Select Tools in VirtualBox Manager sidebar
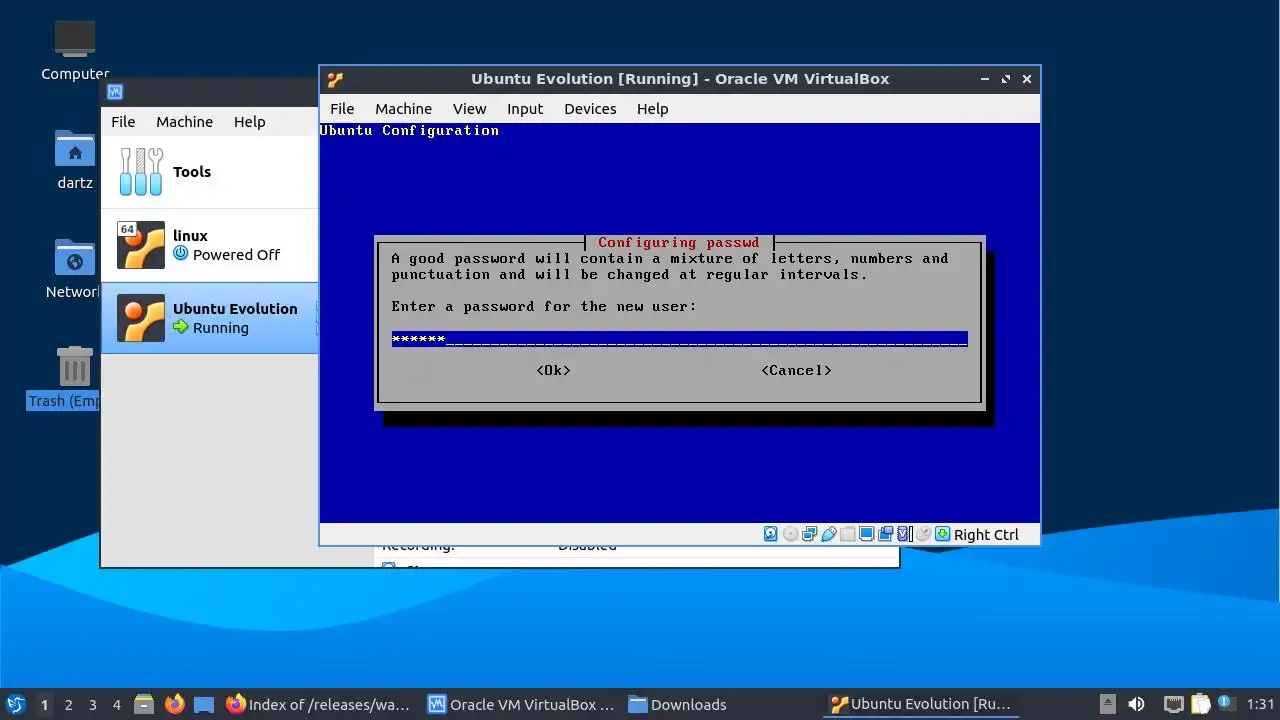This screenshot has width=1280, height=720. pyautogui.click(x=210, y=172)
